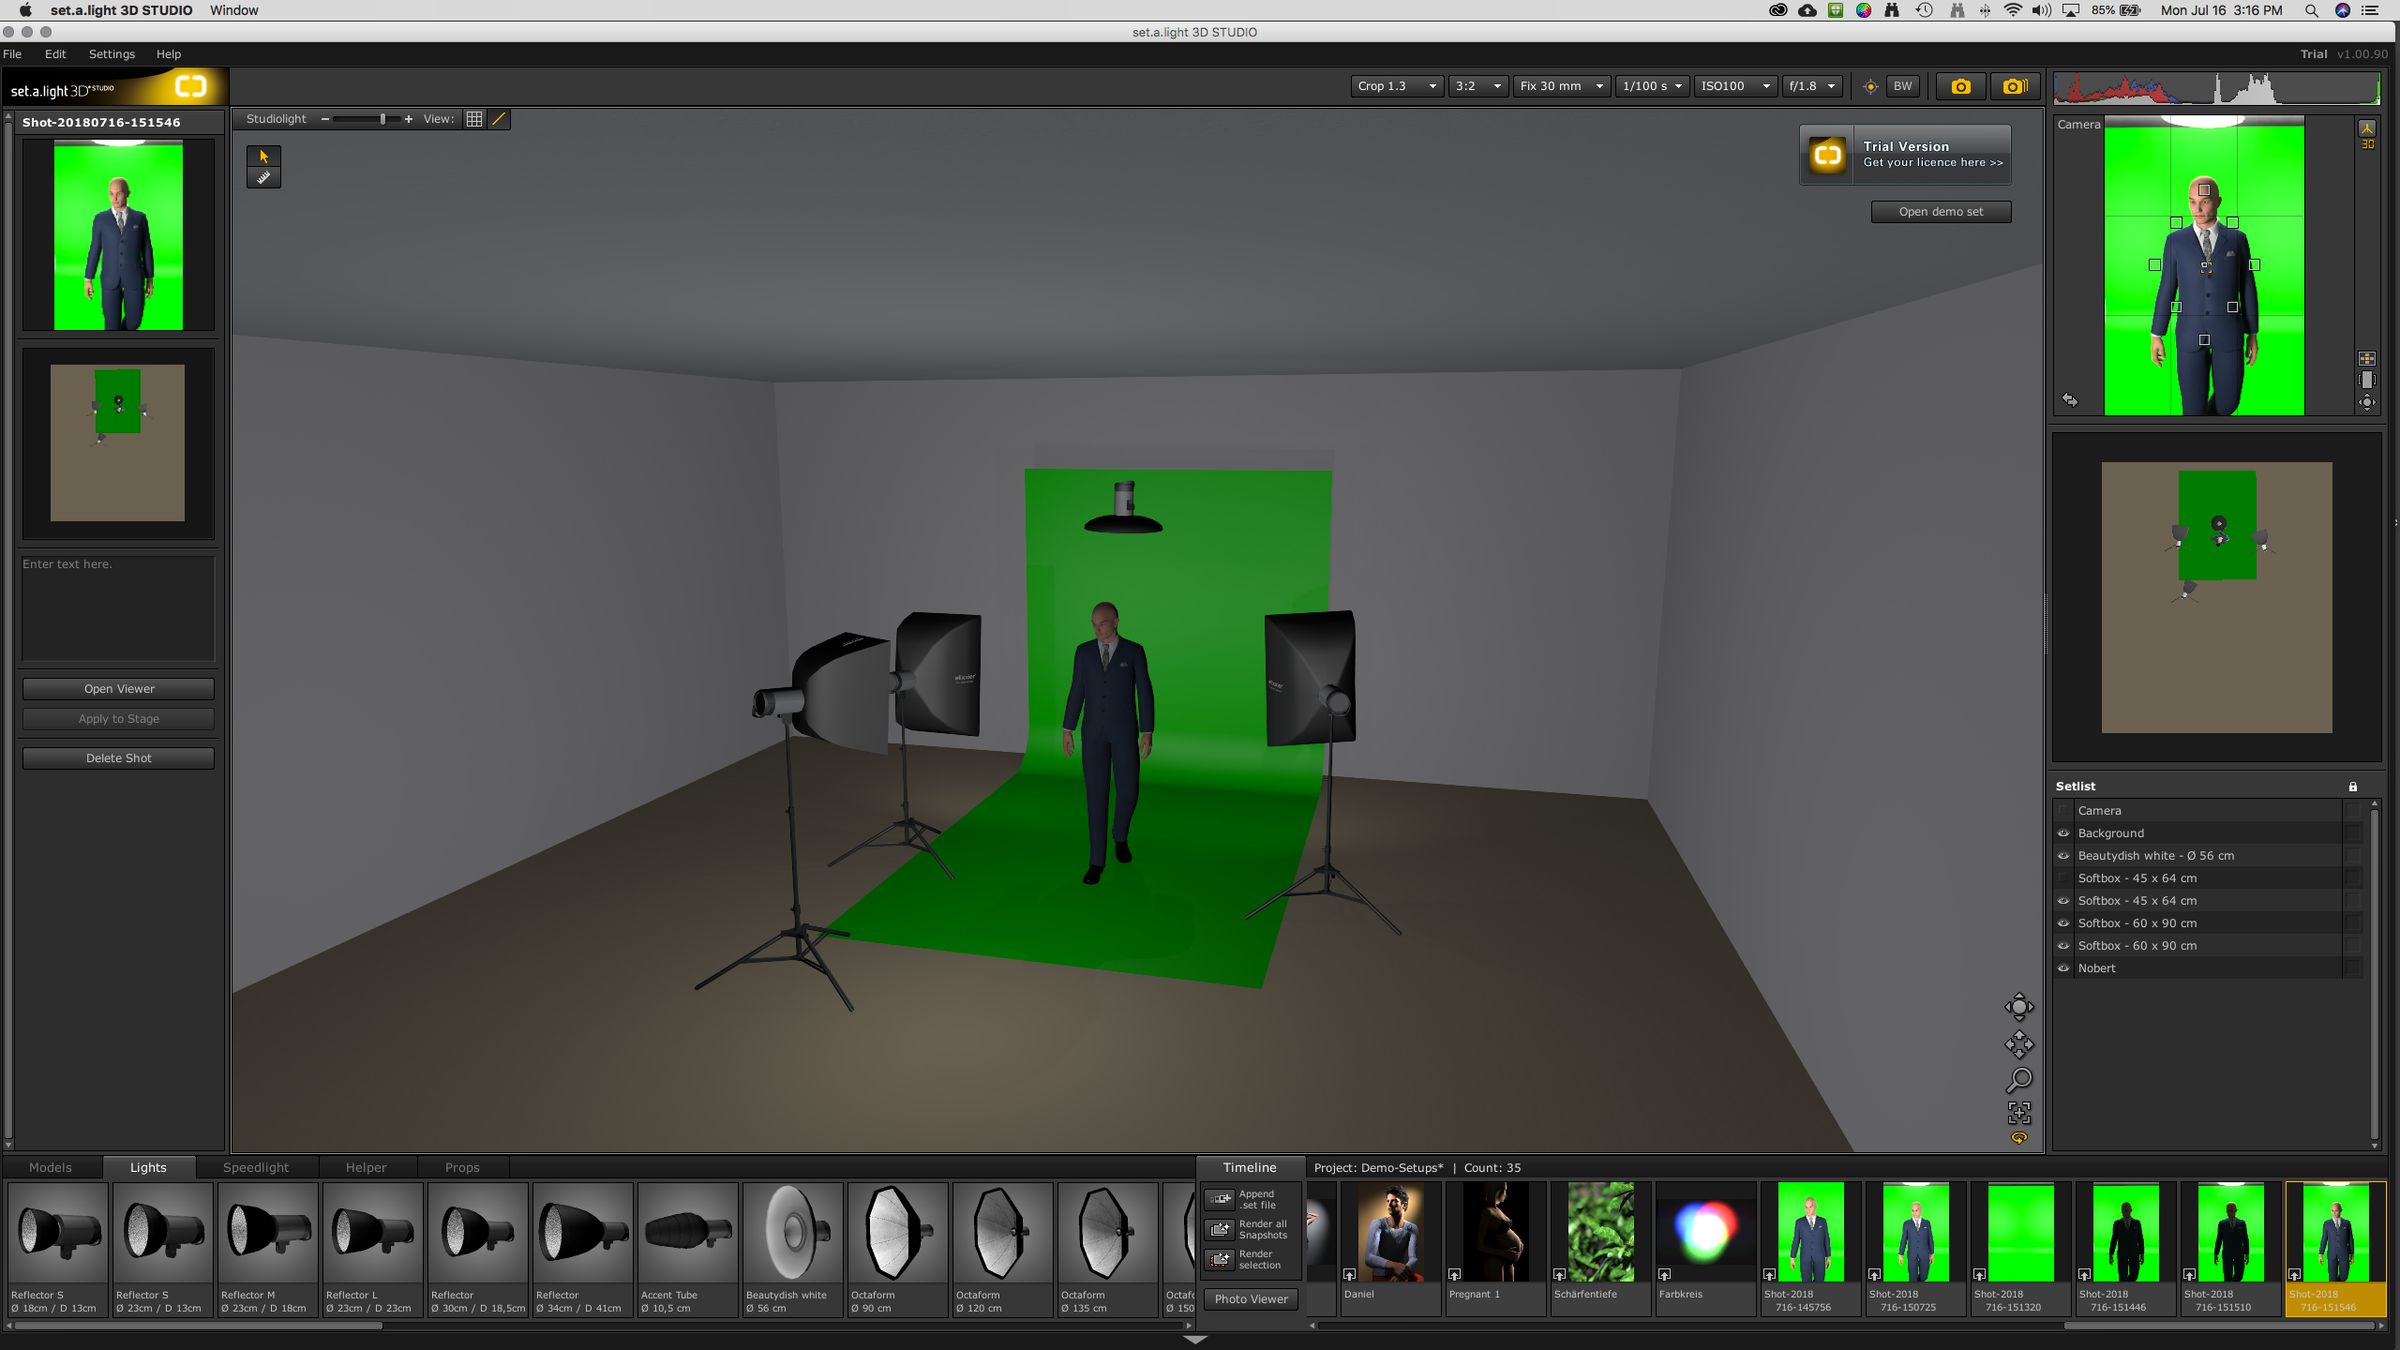Open the Crop 1.3 dropdown
Image resolution: width=2400 pixels, height=1350 pixels.
point(1396,86)
